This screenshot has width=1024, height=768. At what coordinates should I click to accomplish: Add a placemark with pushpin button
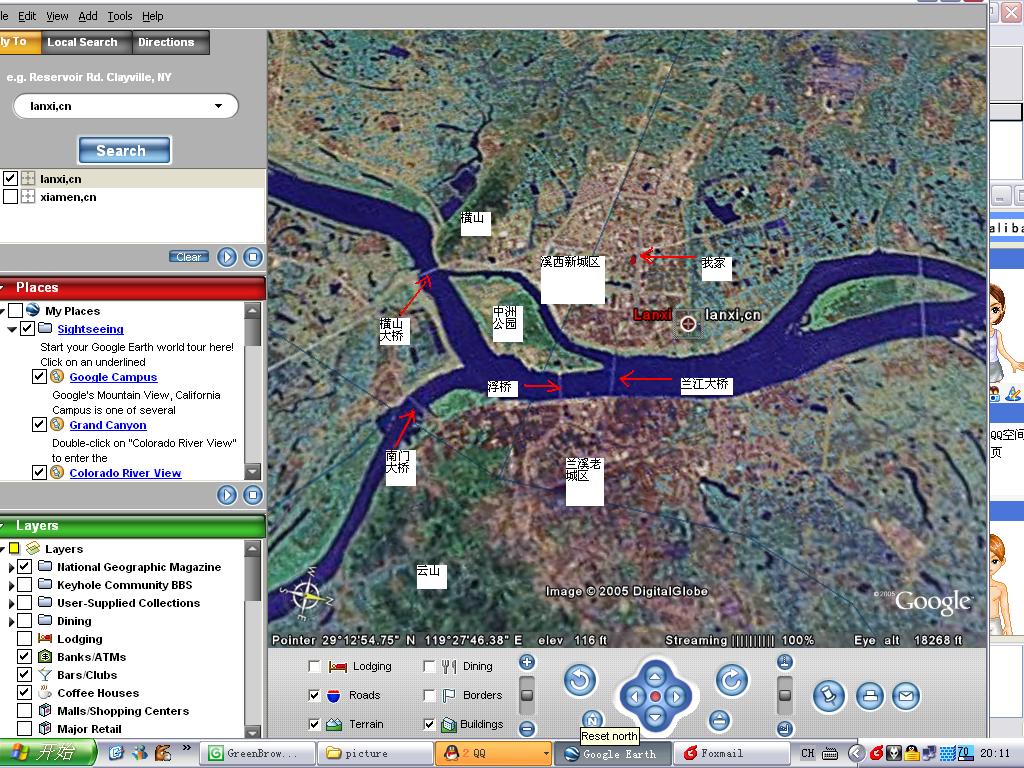[829, 696]
